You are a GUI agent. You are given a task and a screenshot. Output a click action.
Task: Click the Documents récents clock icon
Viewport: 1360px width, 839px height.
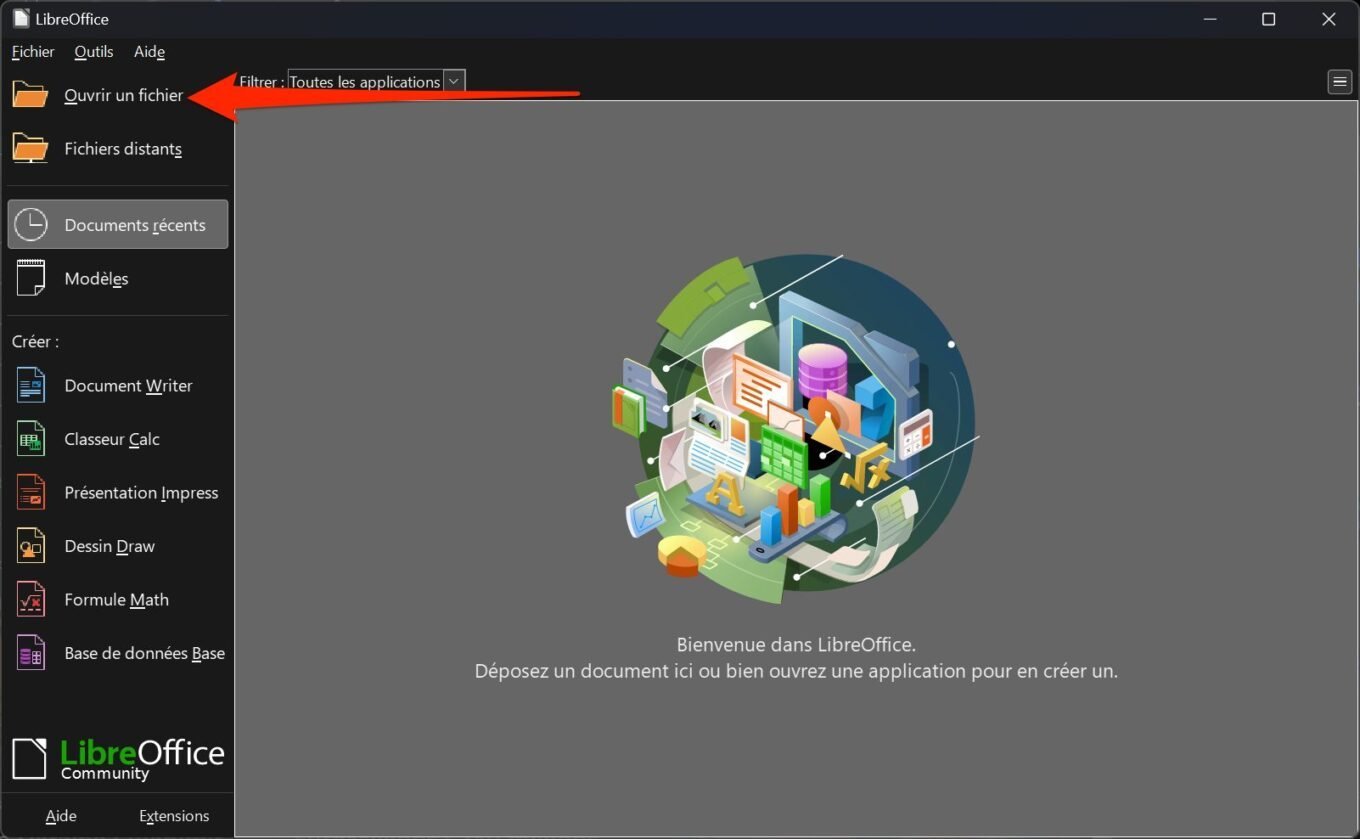[x=31, y=225]
